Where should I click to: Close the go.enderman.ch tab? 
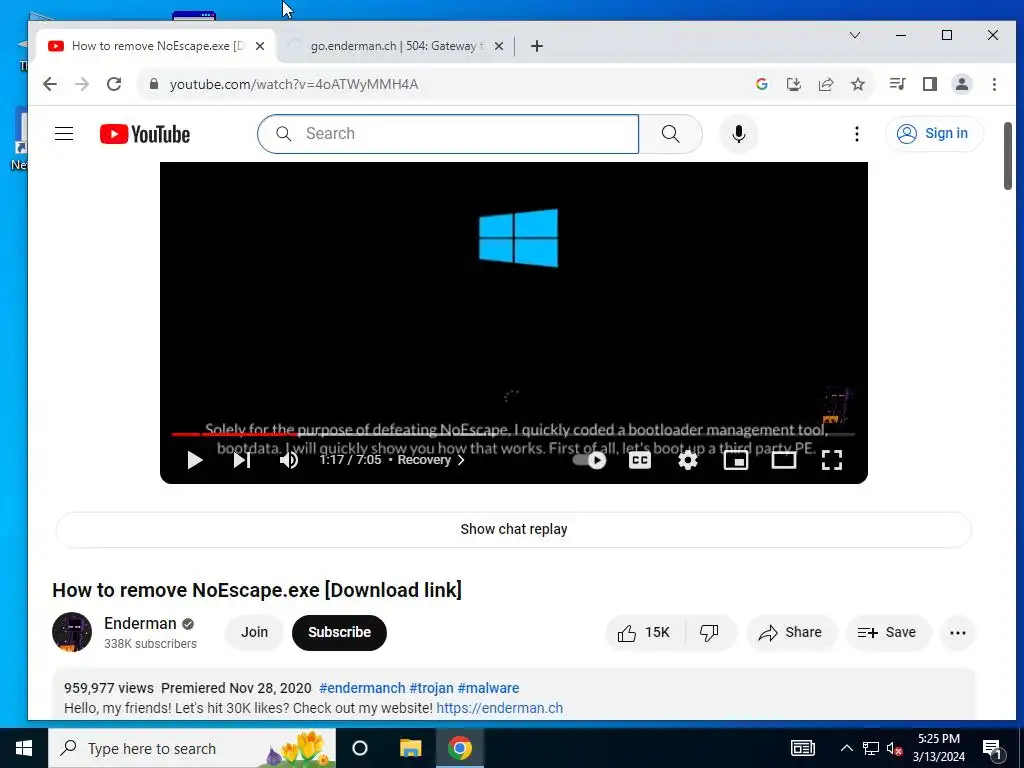(498, 46)
